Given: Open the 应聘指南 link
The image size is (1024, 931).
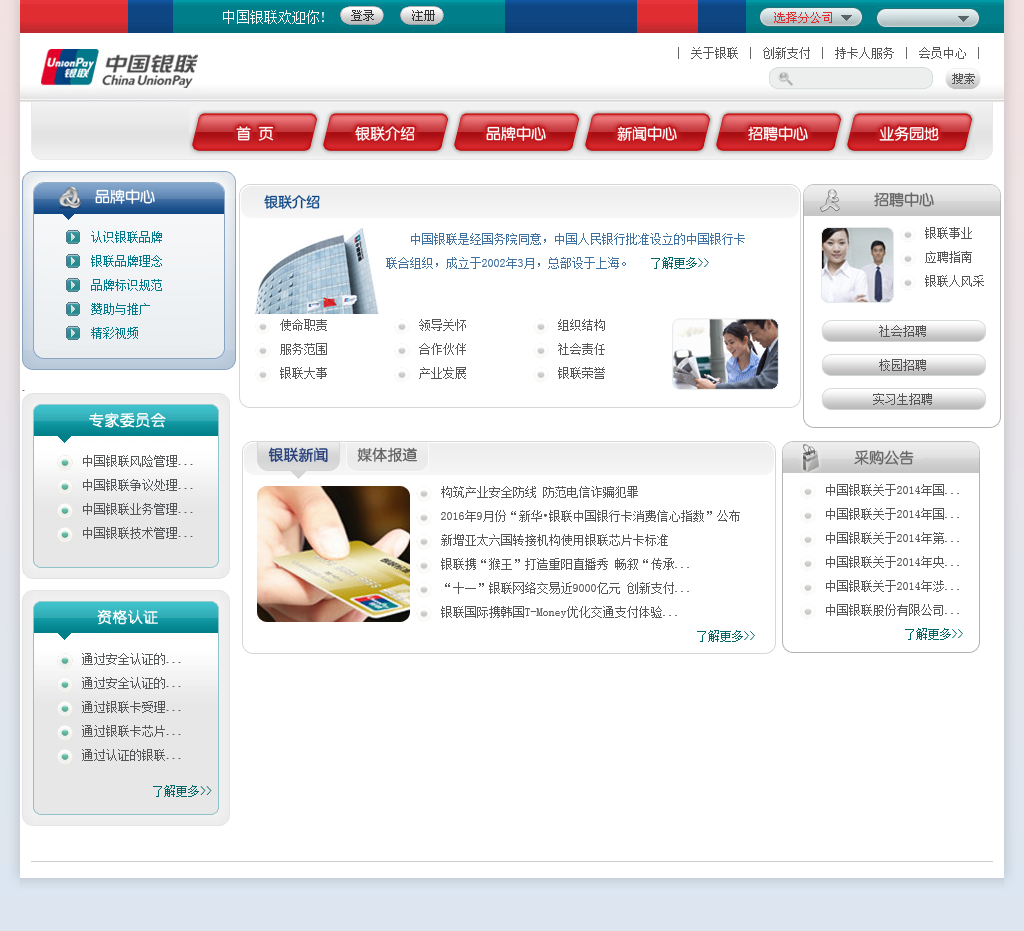Looking at the screenshot, I should (x=948, y=257).
